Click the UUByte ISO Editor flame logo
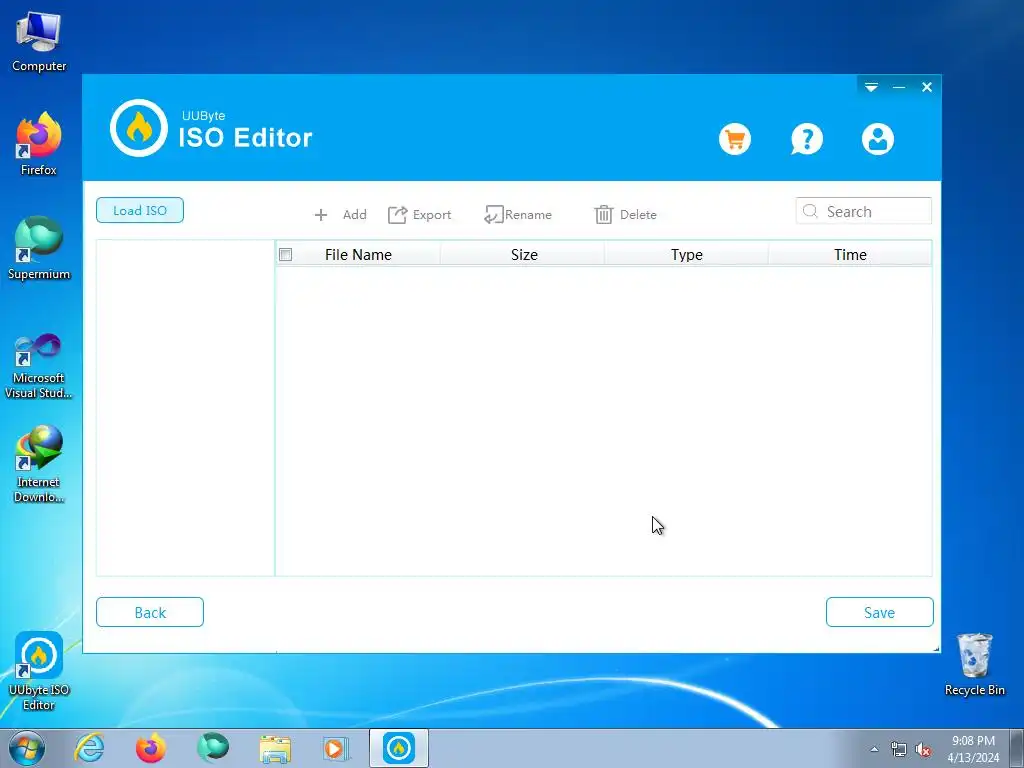The image size is (1024, 768). click(138, 128)
